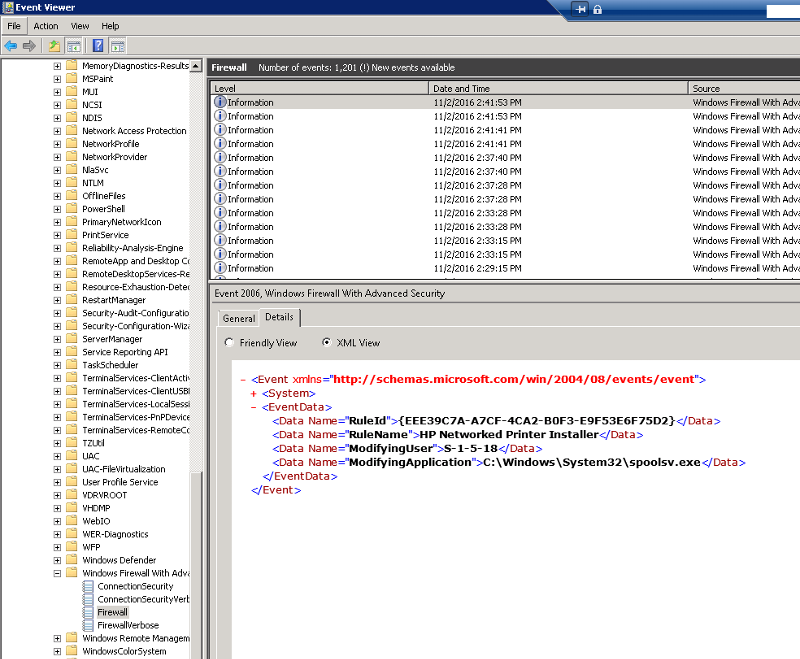Screen dimensions: 800x659
Task: Select the User Profile Service tree item
Action: 120,482
